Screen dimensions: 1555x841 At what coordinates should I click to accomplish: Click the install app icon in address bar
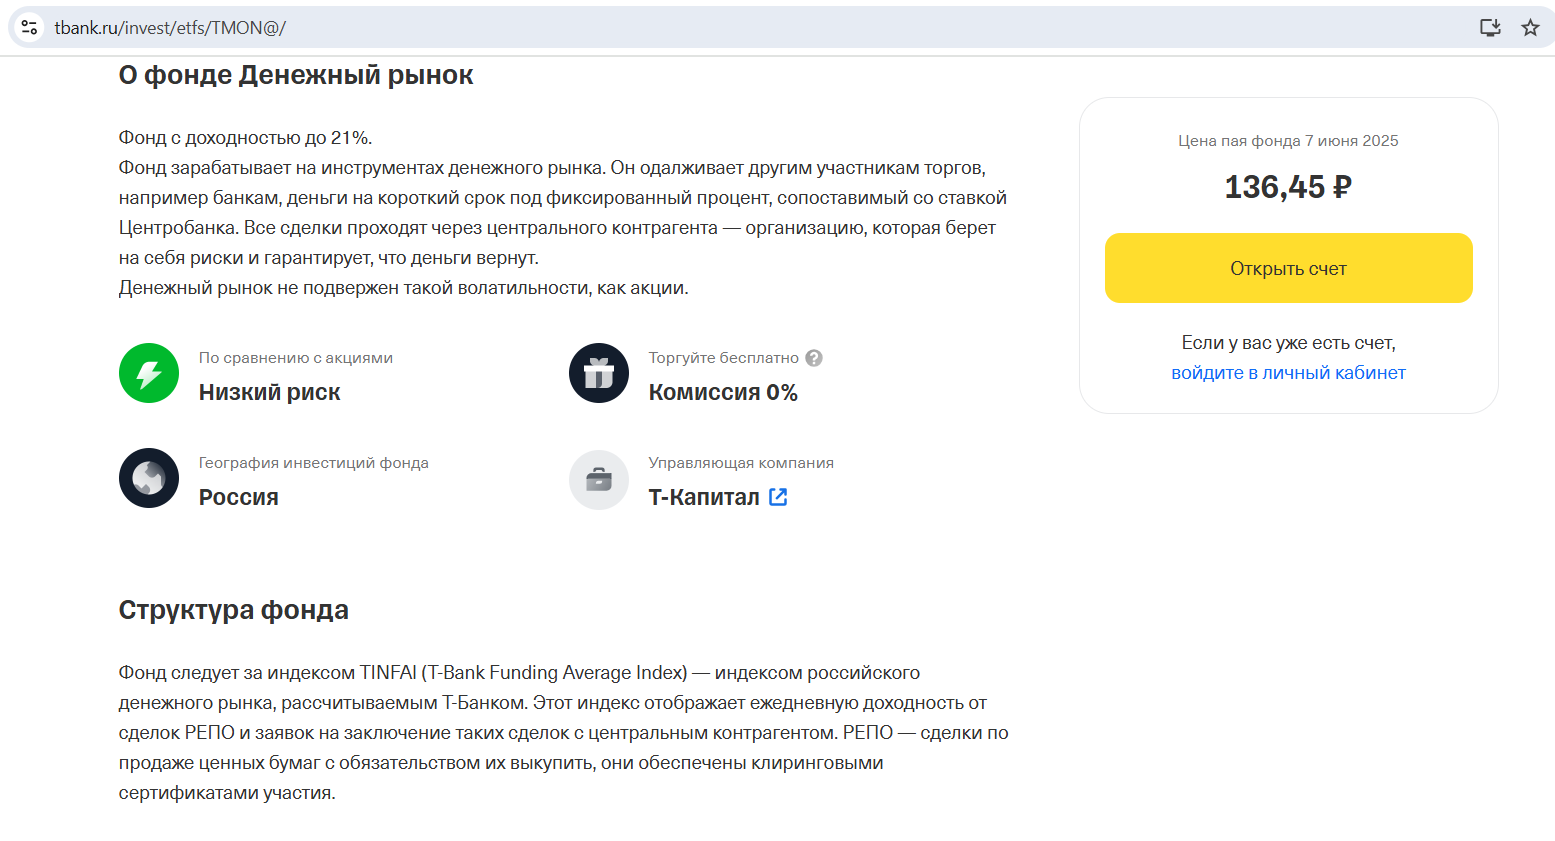click(1490, 28)
